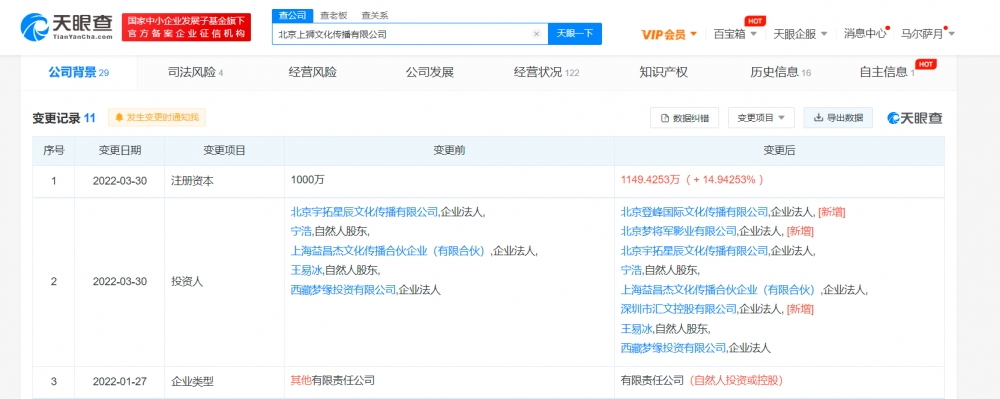The image size is (1000, 399).
Task: Open 上海益昌杰文化传播合伙企业 in 变更后 column
Action: coord(718,290)
